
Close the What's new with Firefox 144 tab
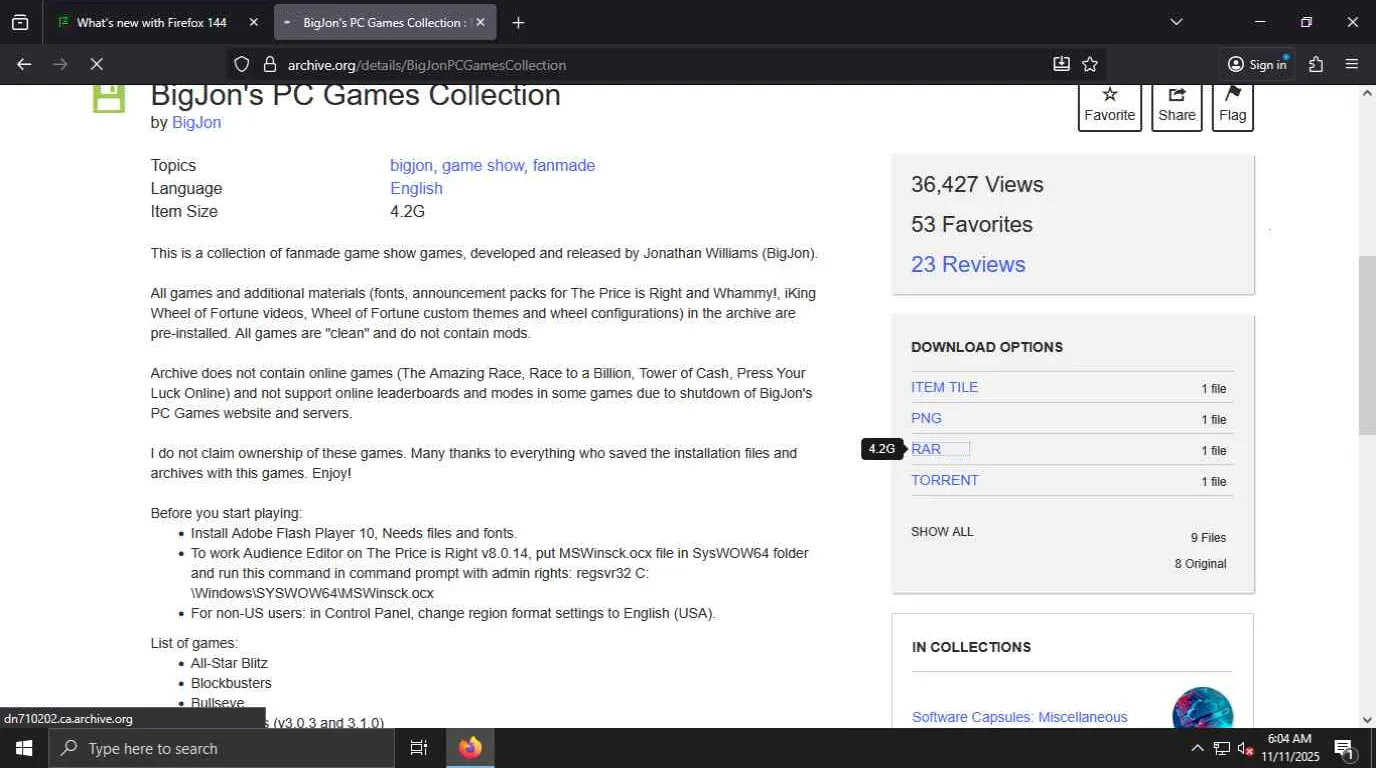[x=253, y=22]
